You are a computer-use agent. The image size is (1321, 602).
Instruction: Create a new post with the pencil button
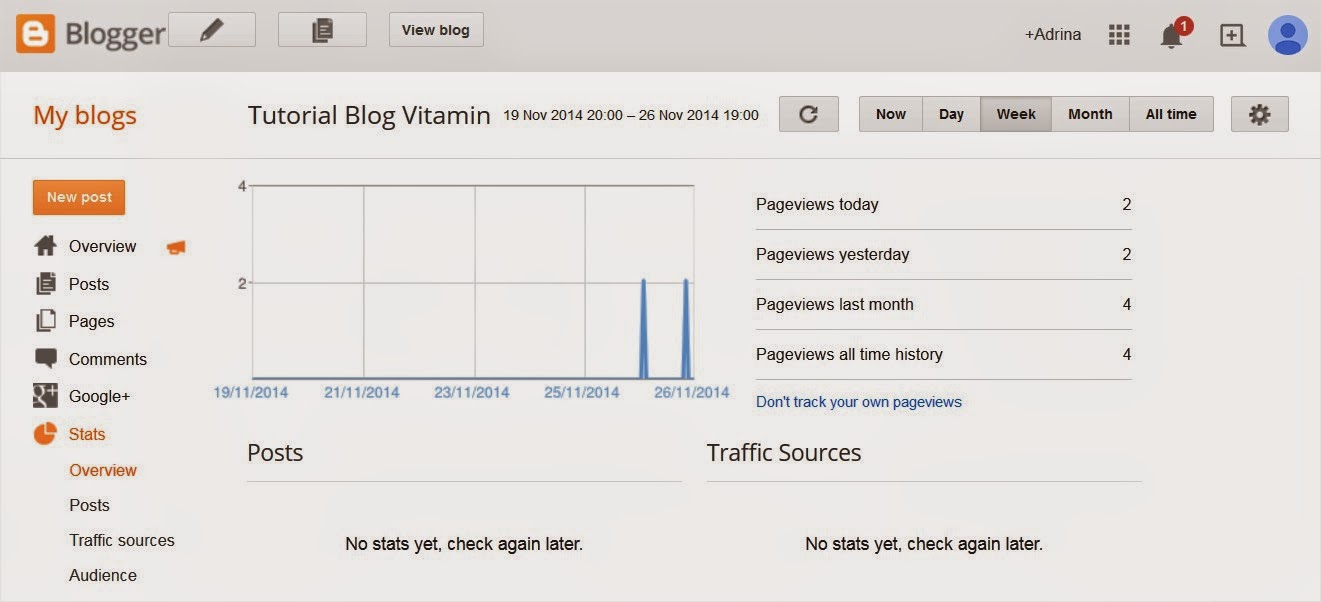tap(212, 30)
